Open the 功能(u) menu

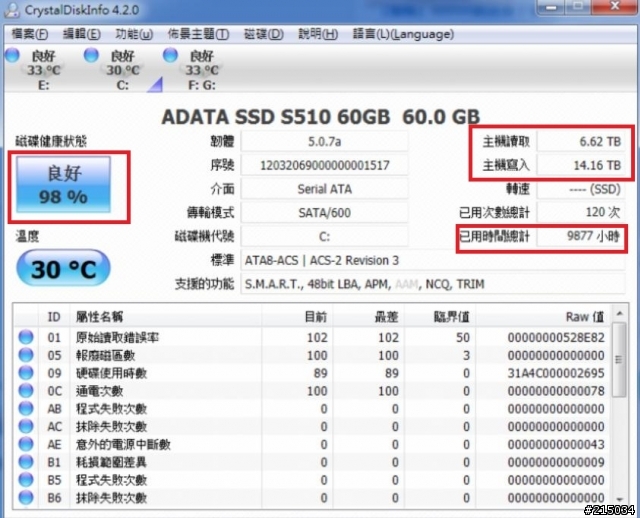pyautogui.click(x=134, y=34)
